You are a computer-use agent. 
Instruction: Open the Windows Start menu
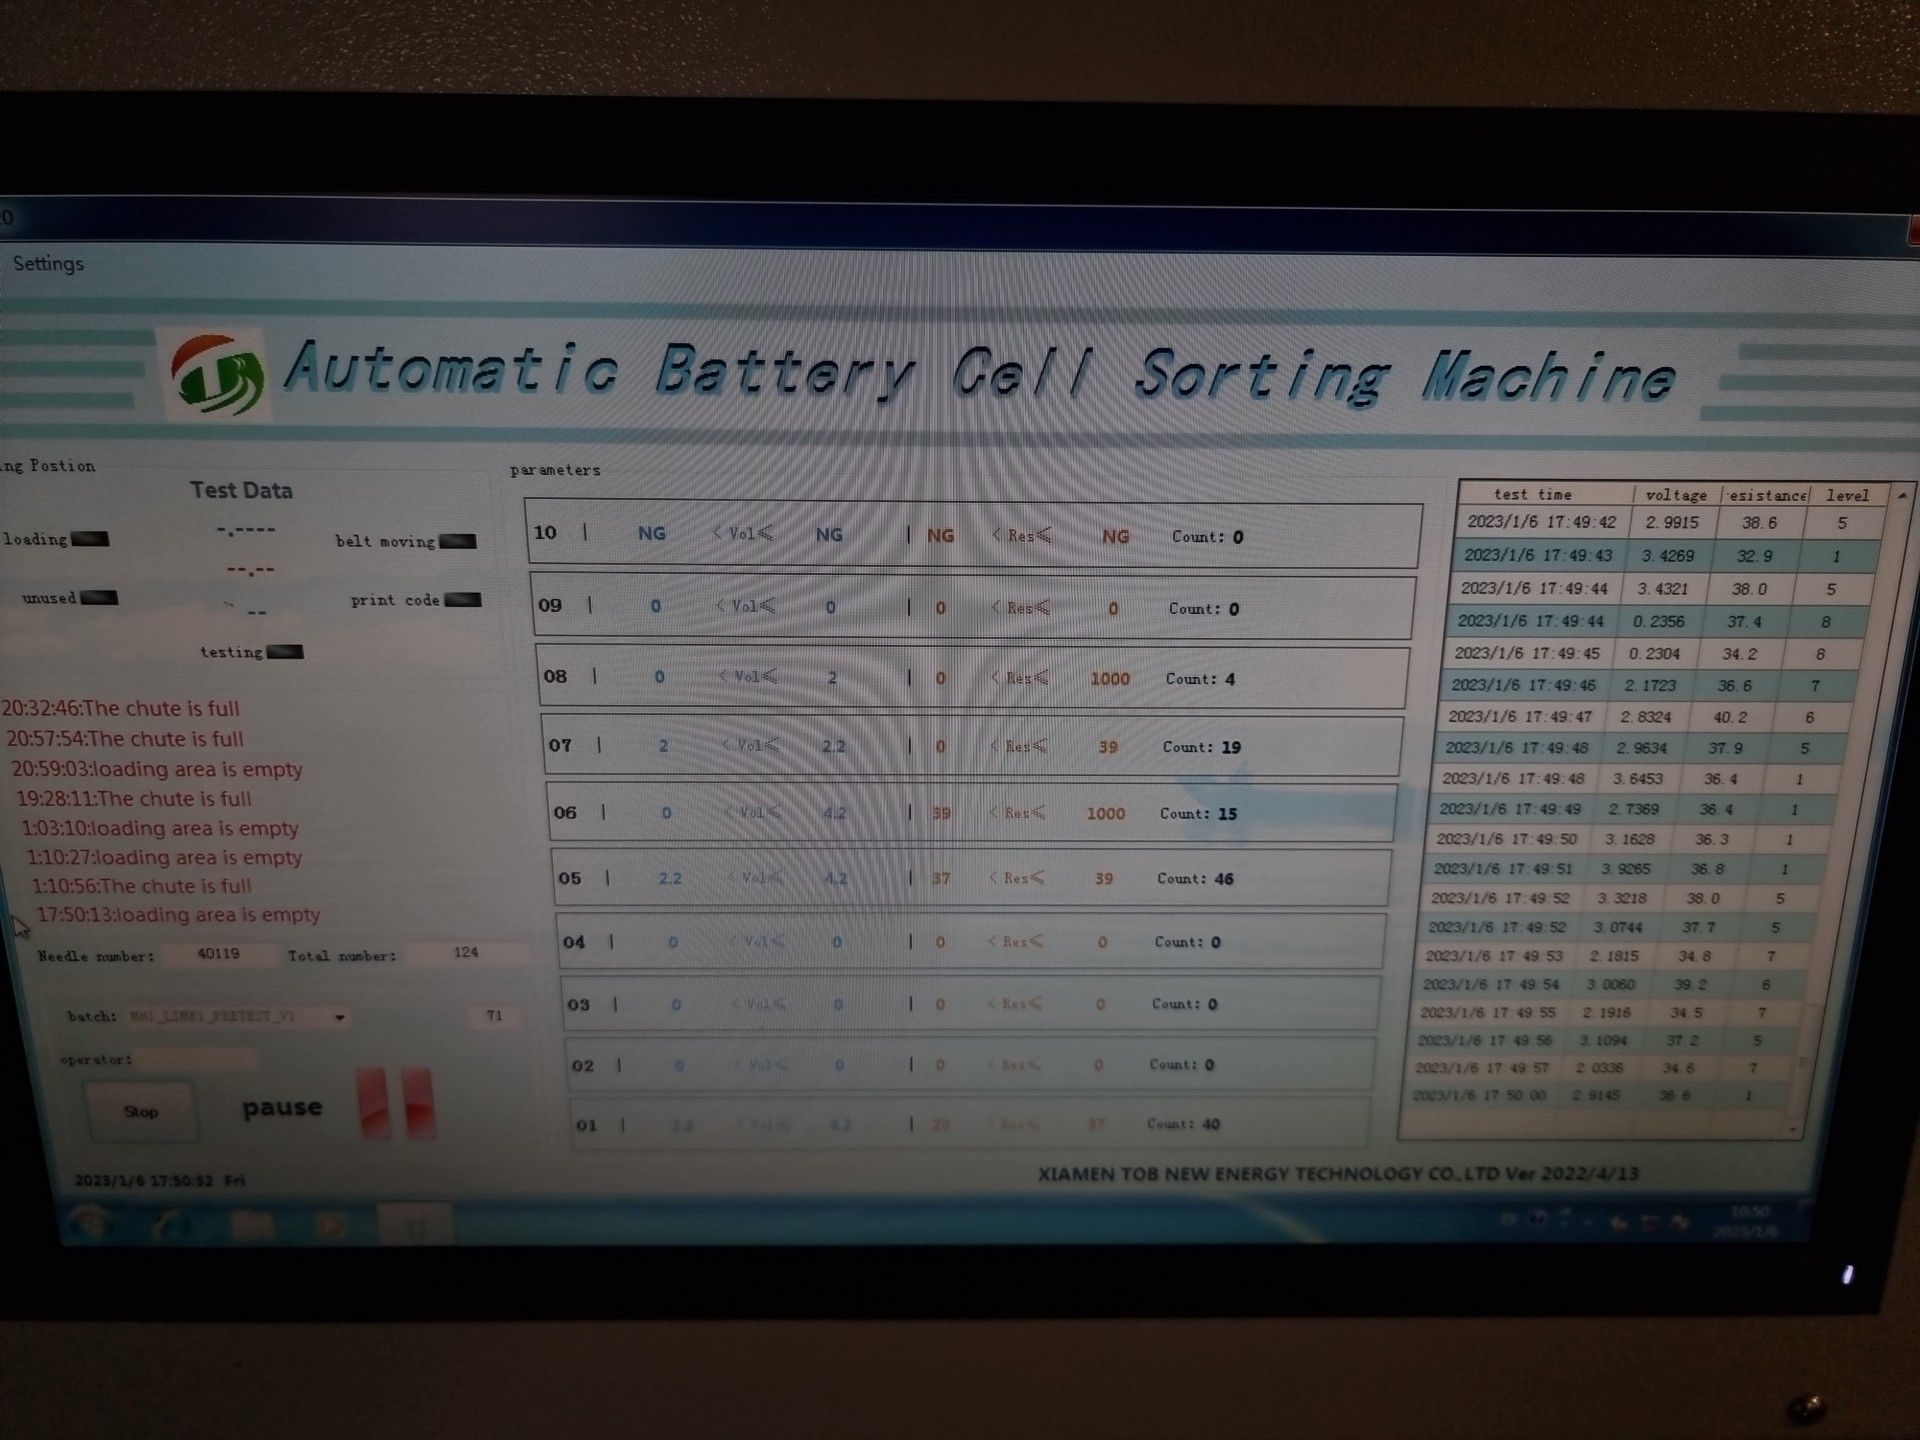click(x=91, y=1223)
